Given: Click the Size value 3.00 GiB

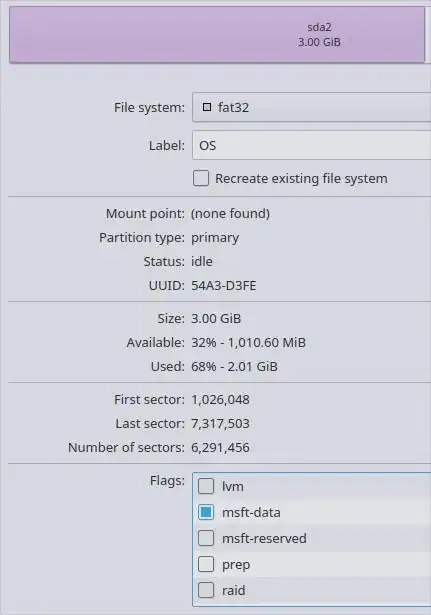Looking at the screenshot, I should click(216, 318).
